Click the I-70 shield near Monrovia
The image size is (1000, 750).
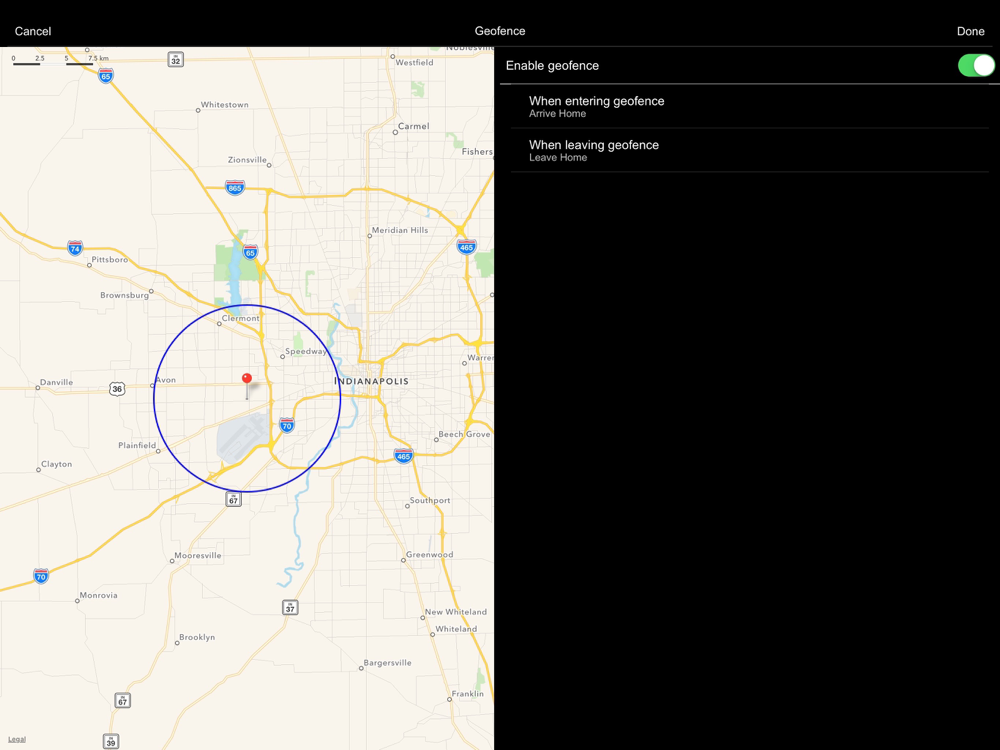pyautogui.click(x=41, y=576)
